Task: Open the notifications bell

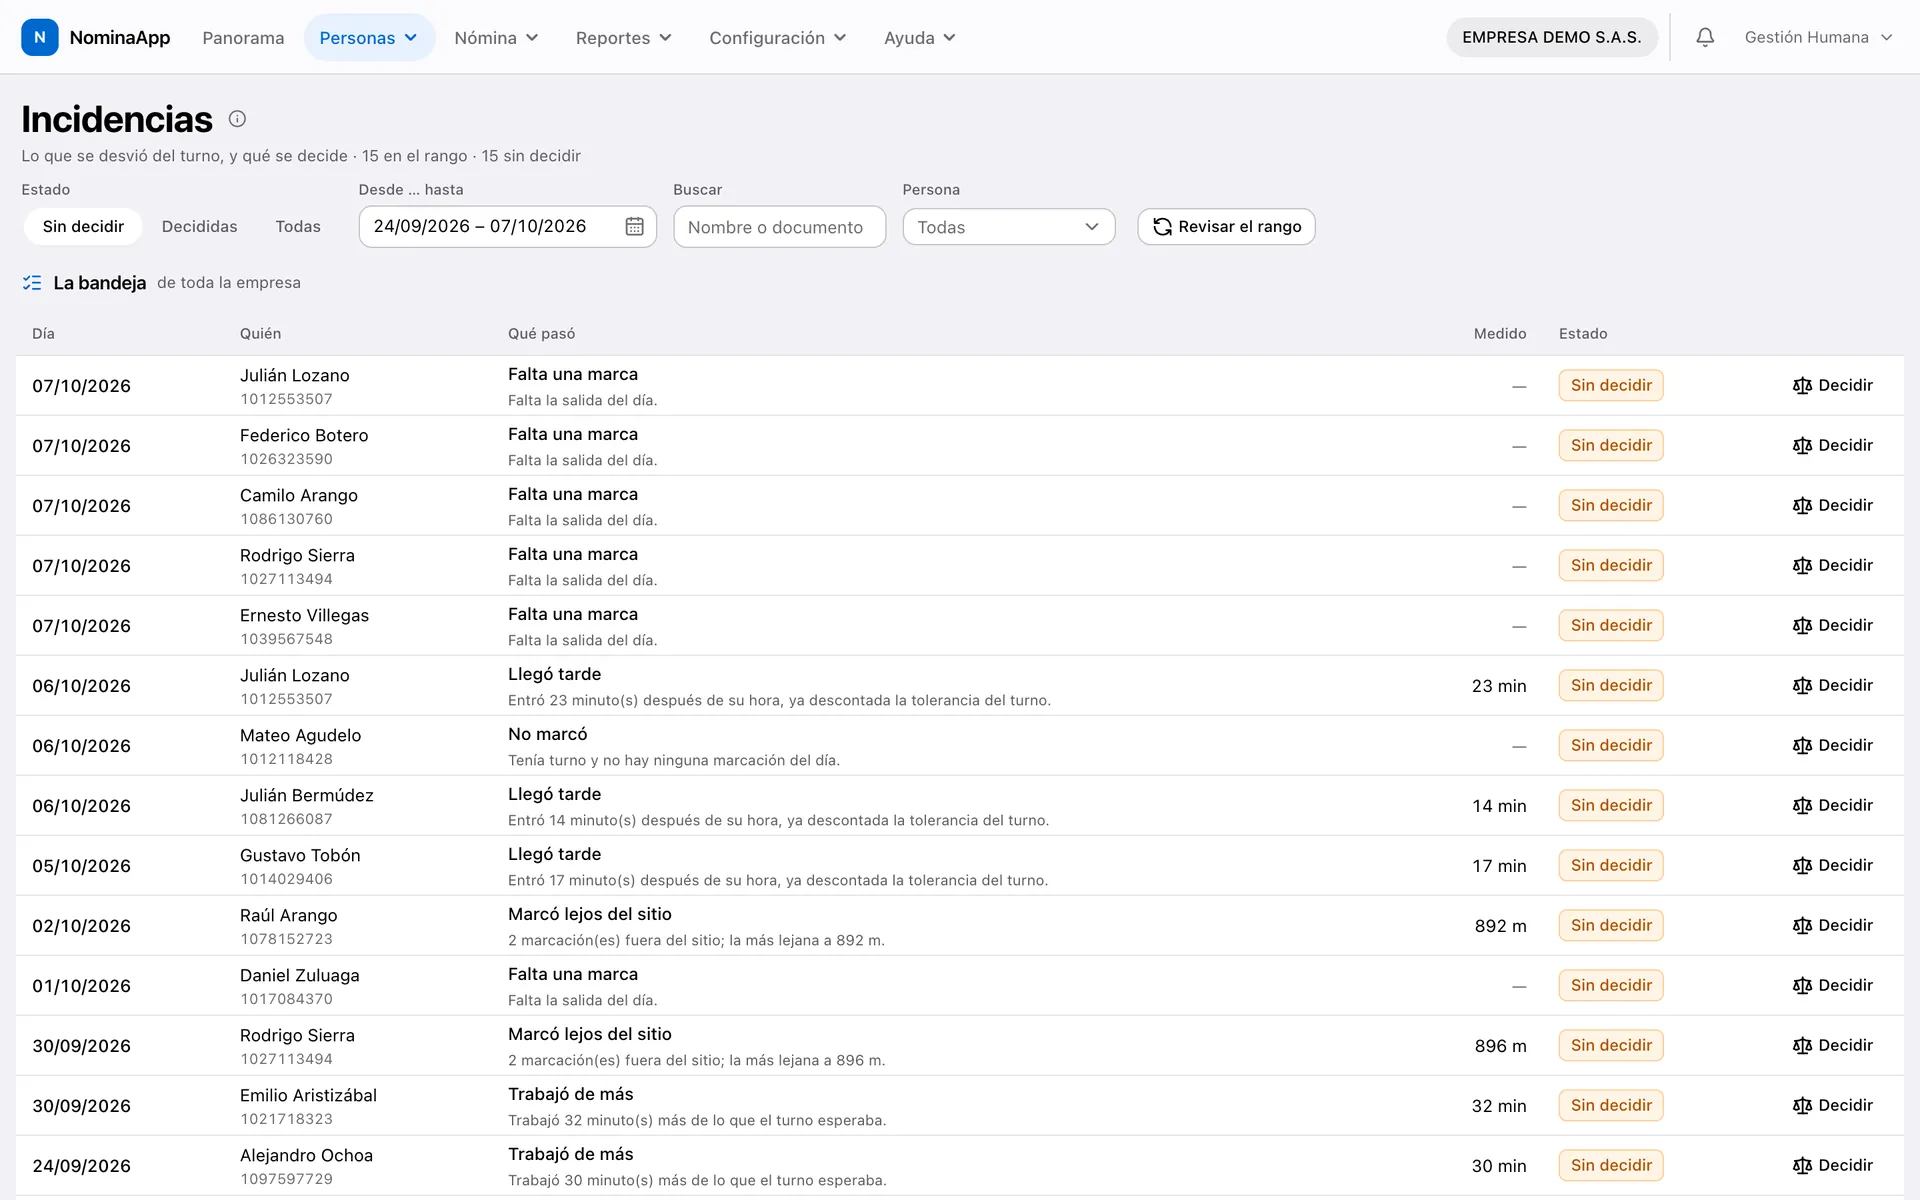Action: coord(1705,37)
